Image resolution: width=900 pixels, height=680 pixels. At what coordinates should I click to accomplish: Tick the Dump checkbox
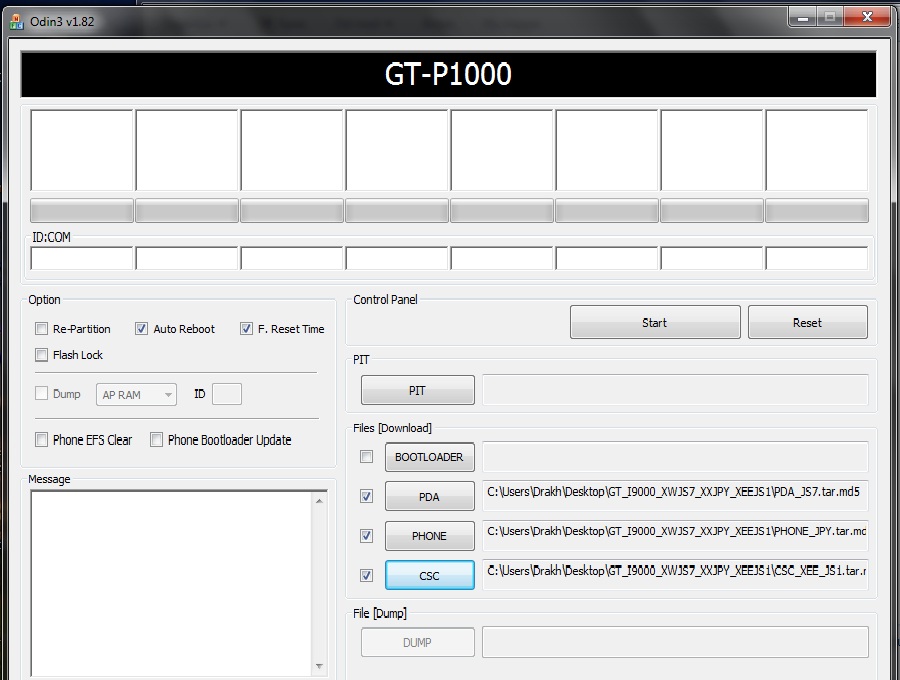[41, 394]
